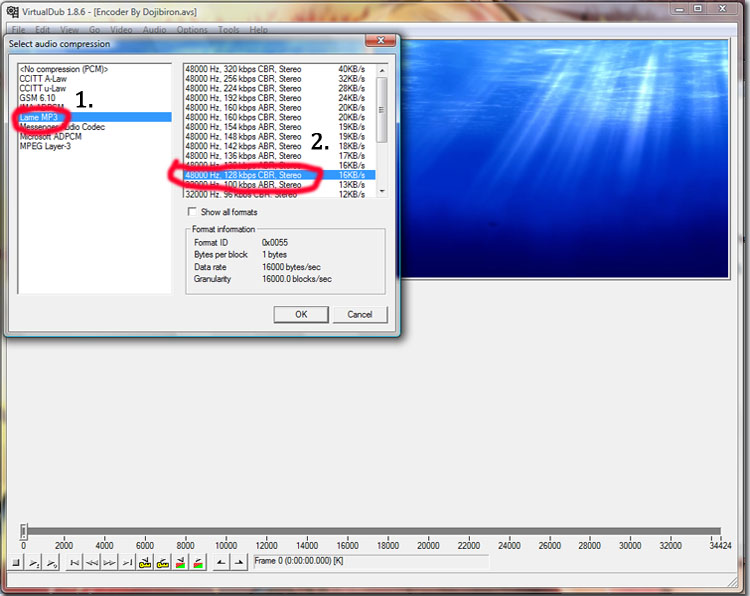The height and width of the screenshot is (596, 750).
Task: Open the File menu
Action: point(18,30)
